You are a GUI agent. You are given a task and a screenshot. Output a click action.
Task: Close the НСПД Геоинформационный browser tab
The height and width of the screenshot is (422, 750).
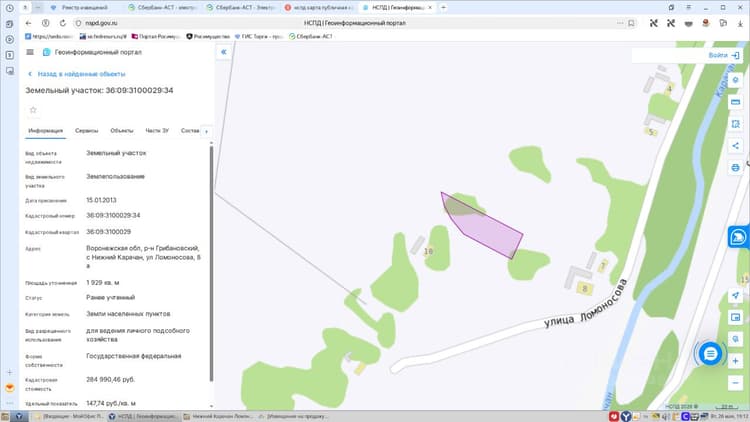click(430, 8)
